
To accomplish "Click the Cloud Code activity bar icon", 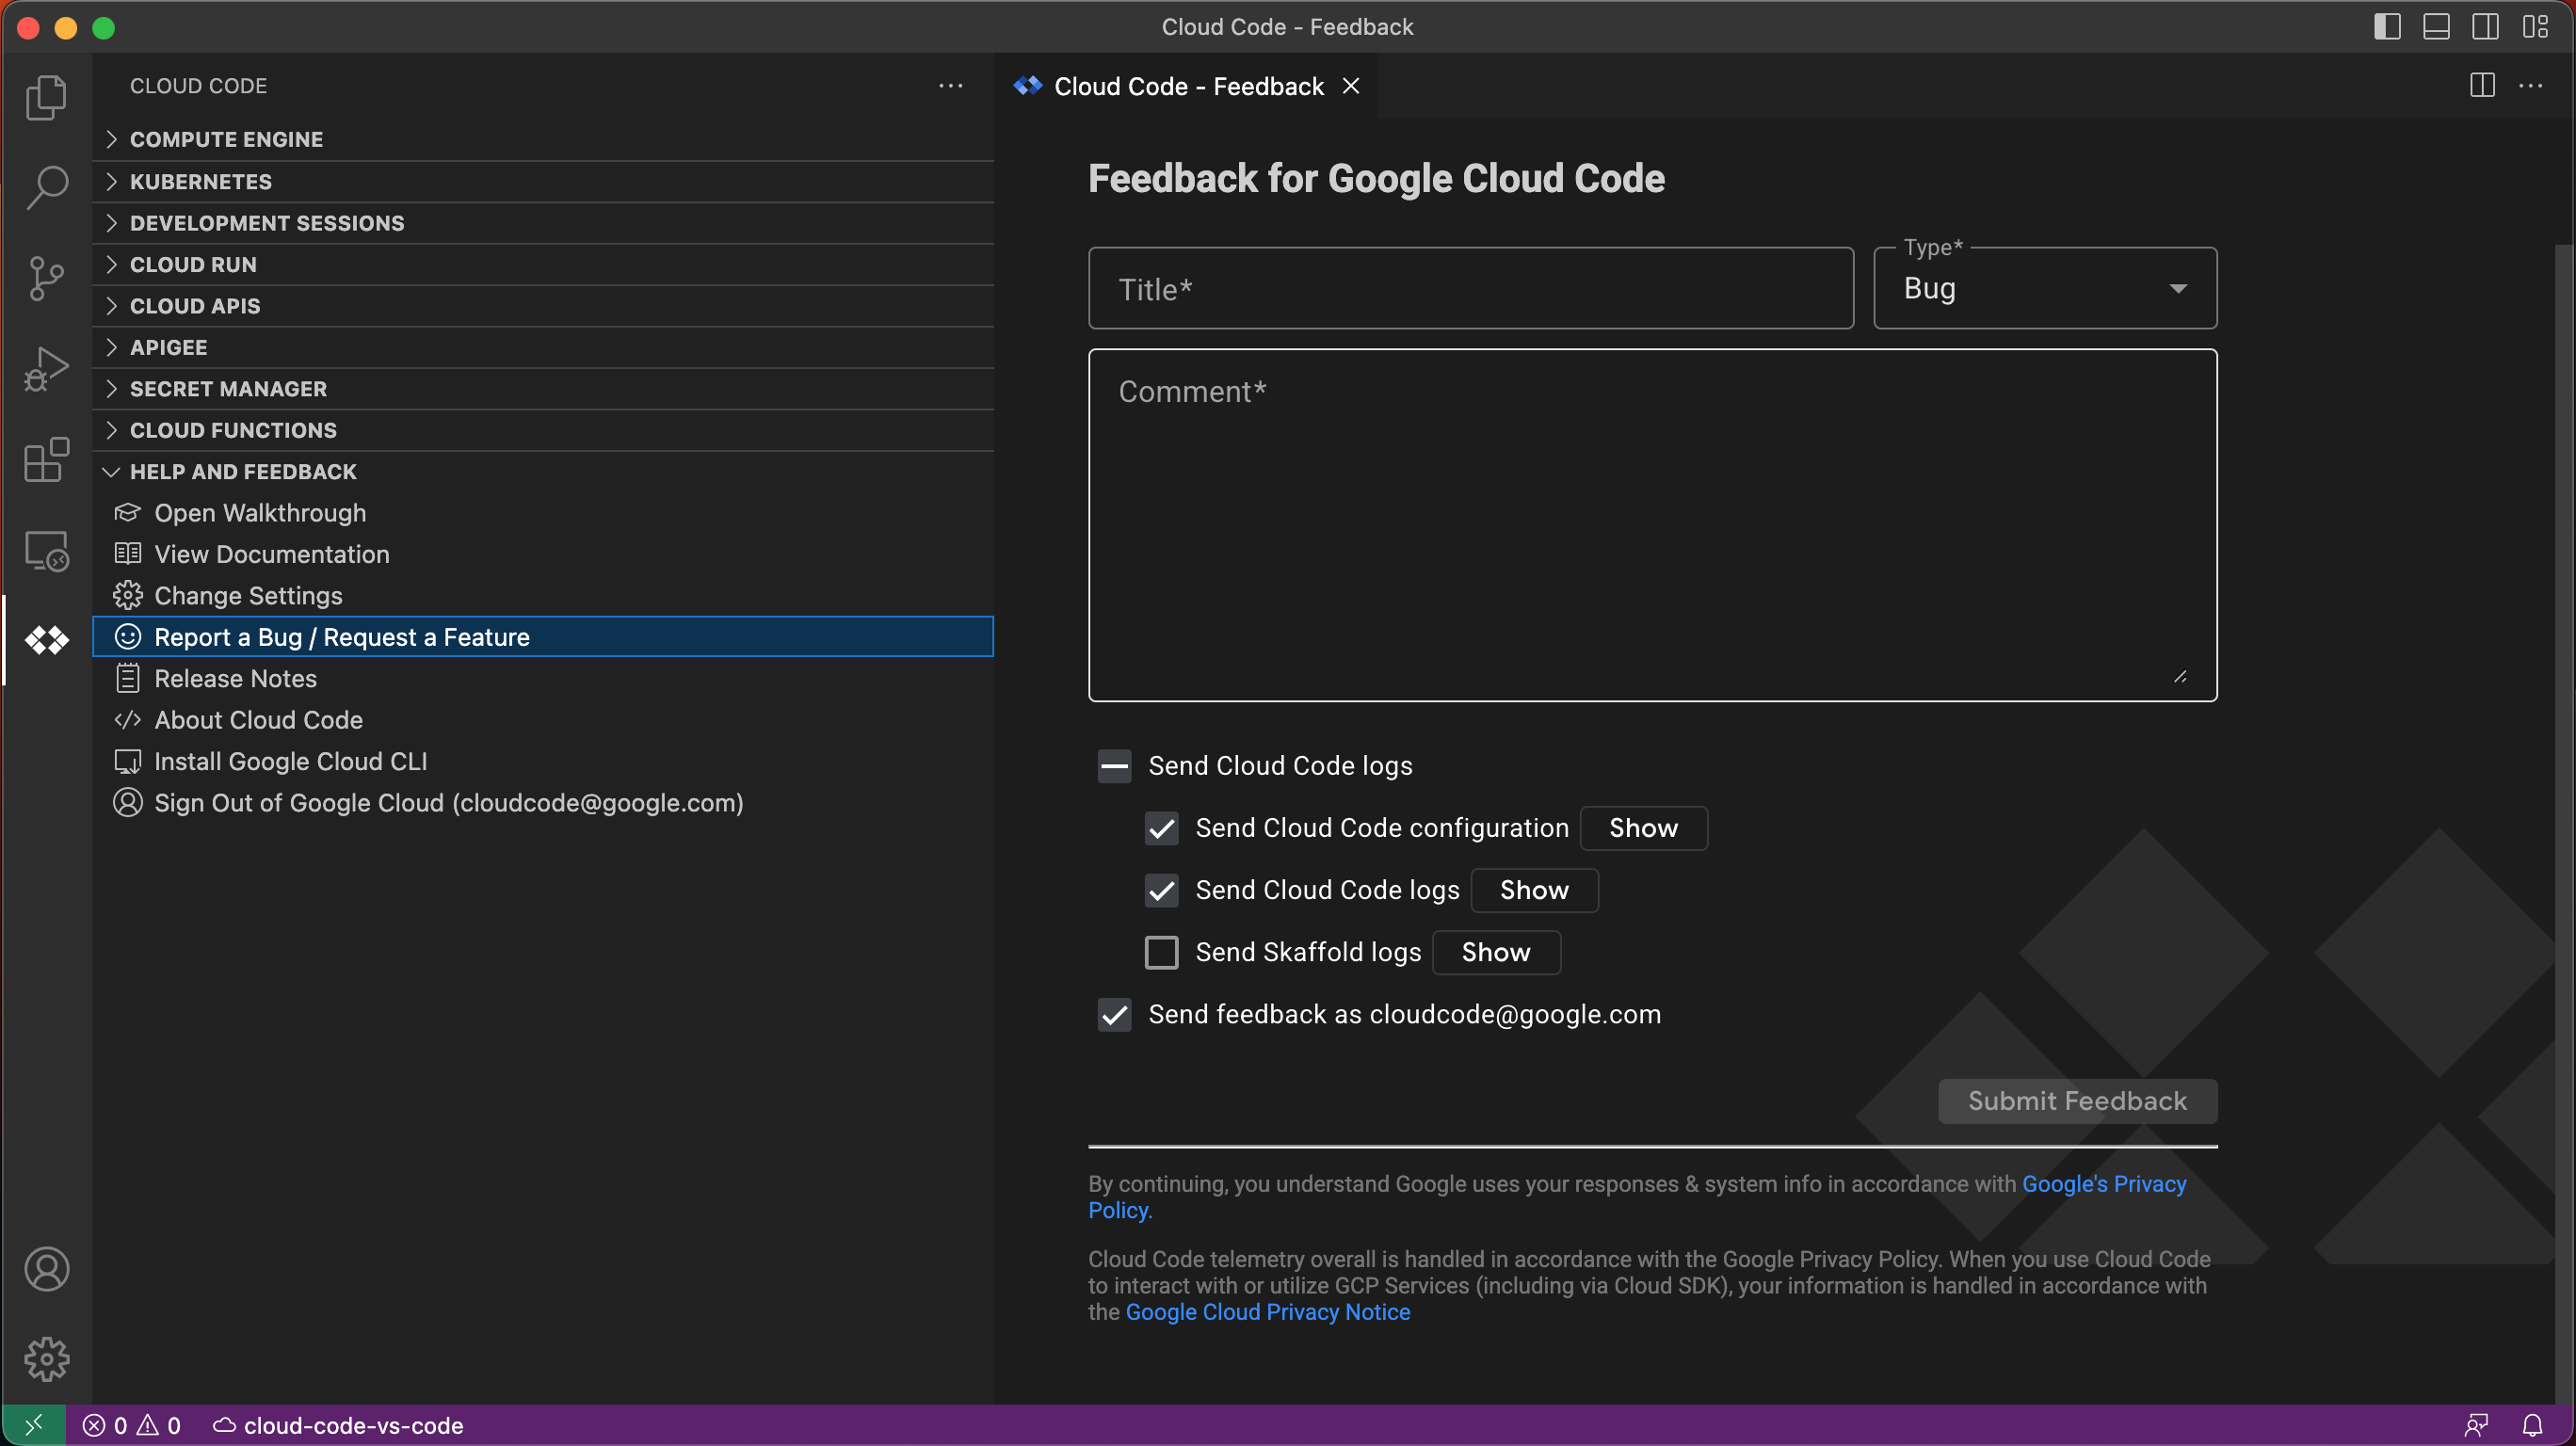I will click(46, 640).
